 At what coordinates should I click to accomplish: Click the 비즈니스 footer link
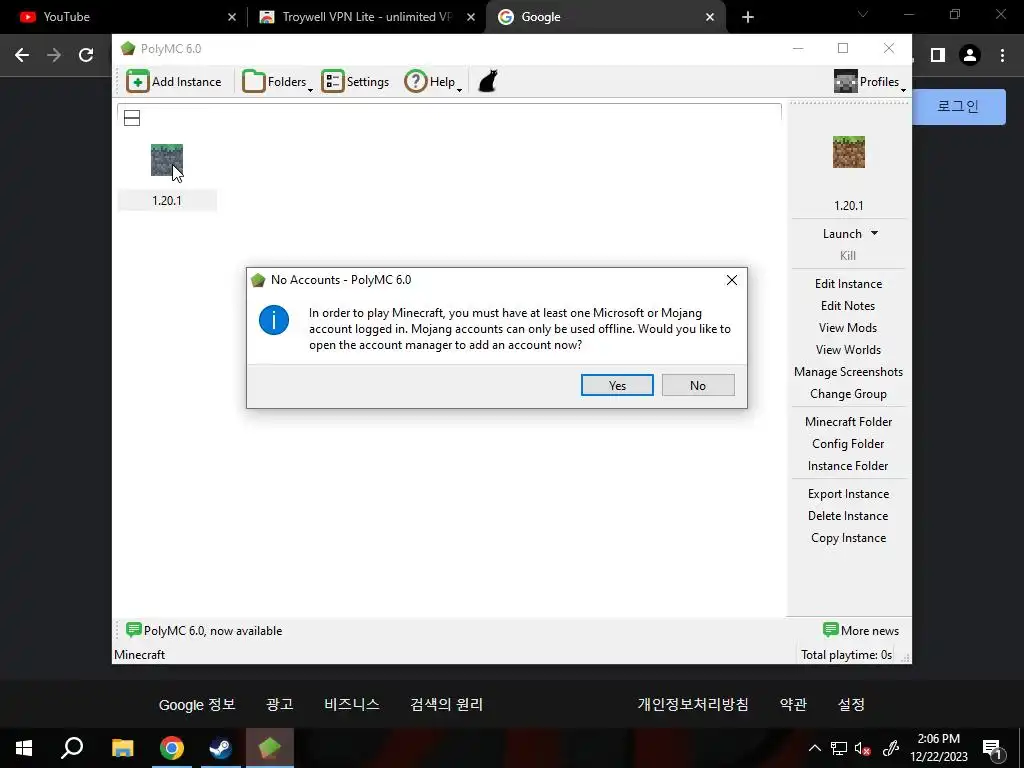pos(351,705)
